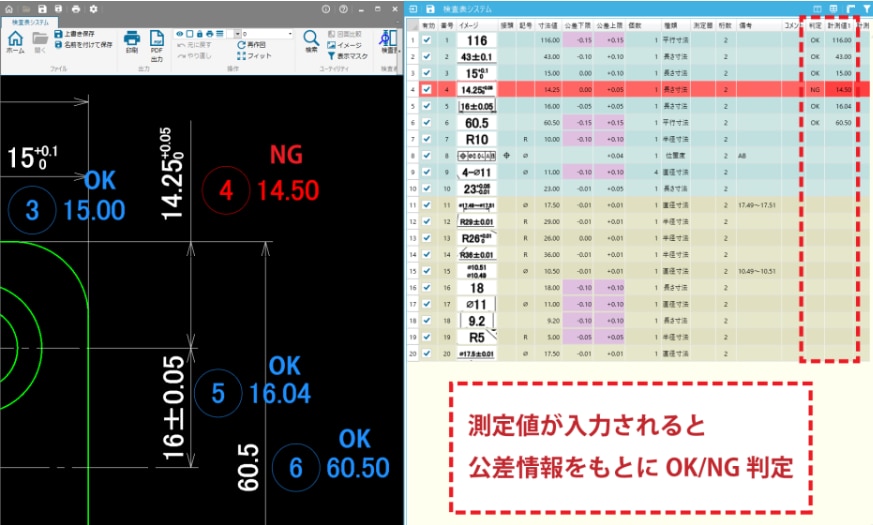Click the info circle icon in title bar
The height and width of the screenshot is (525, 873).
click(326, 9)
